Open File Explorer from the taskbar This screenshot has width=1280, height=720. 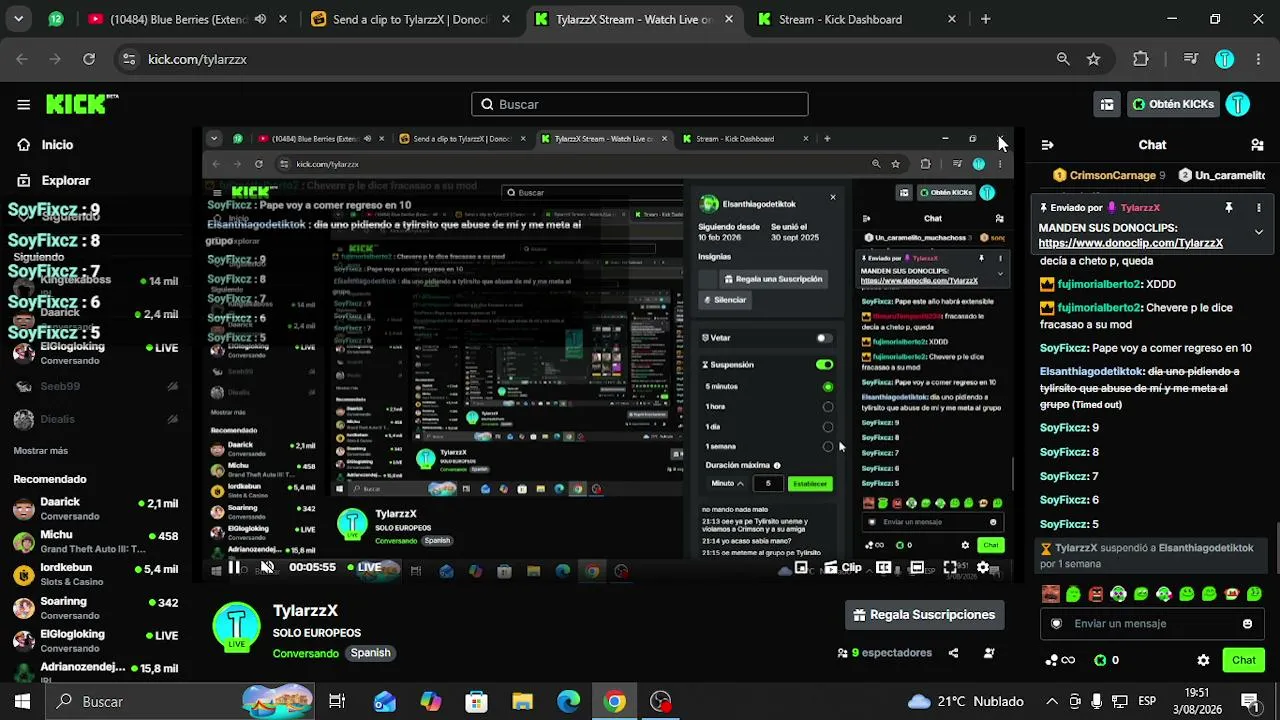[x=522, y=701]
